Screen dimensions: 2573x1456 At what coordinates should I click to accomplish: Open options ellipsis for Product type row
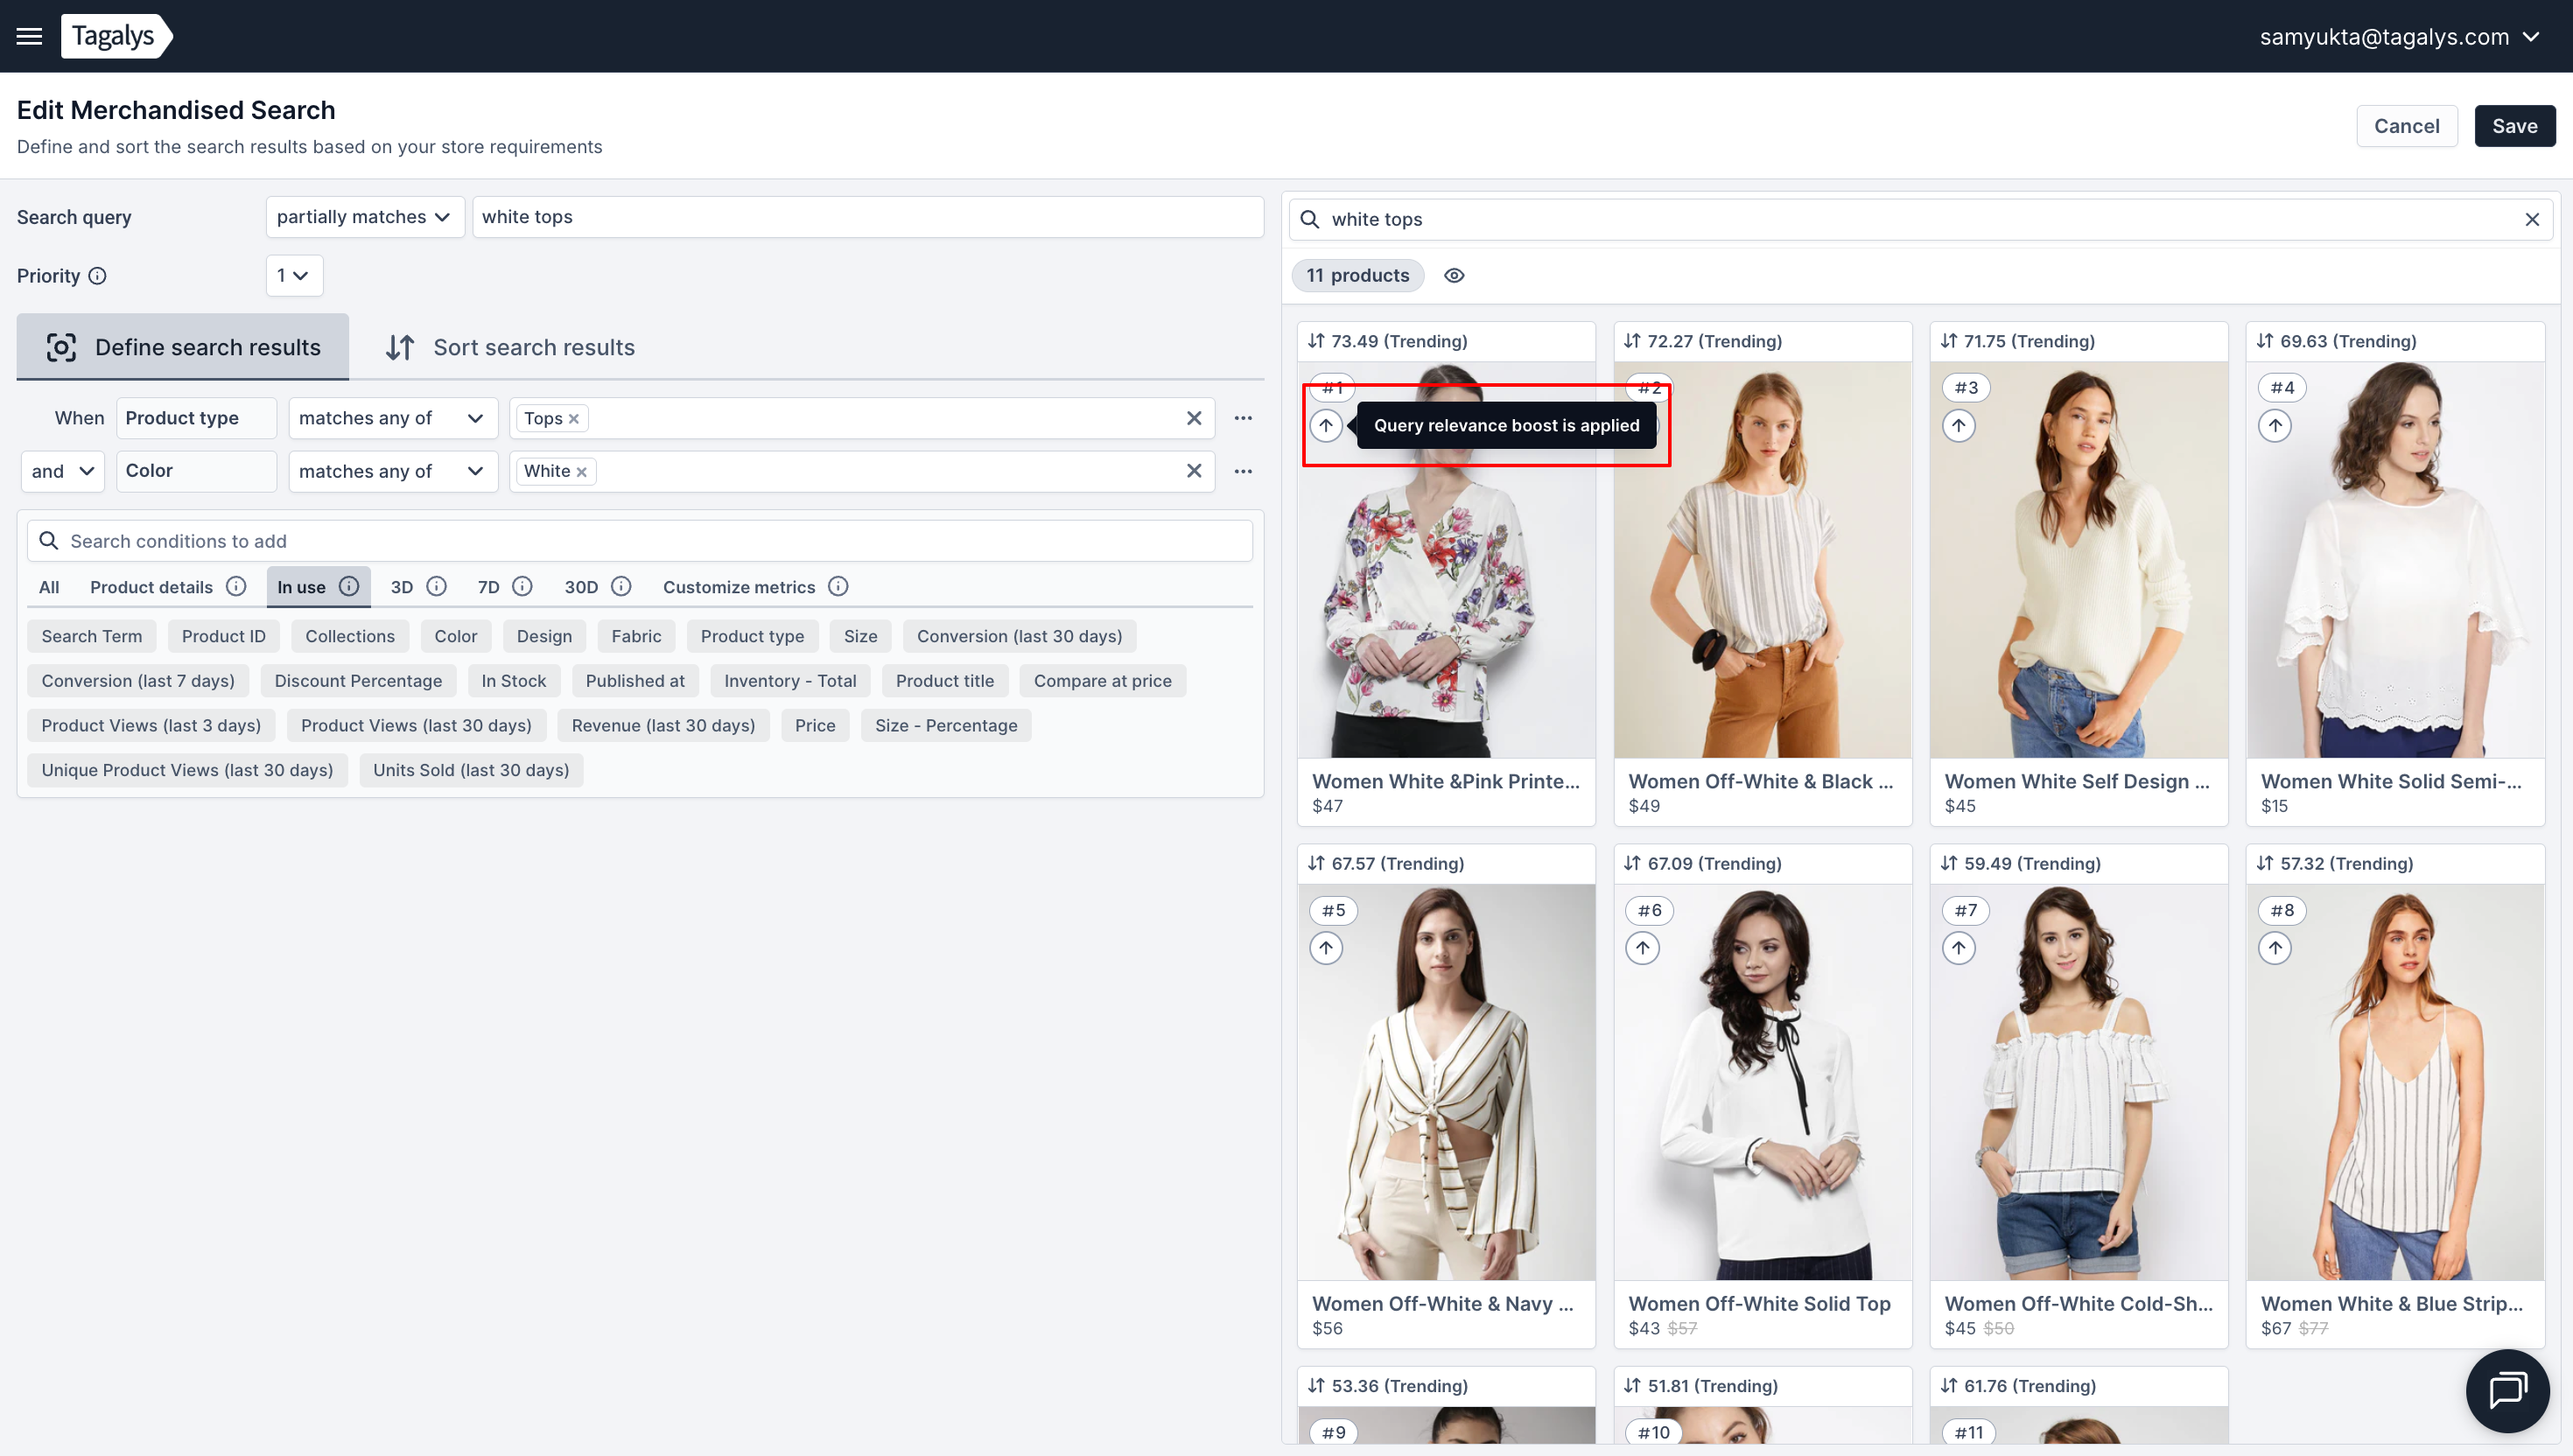(x=1243, y=418)
